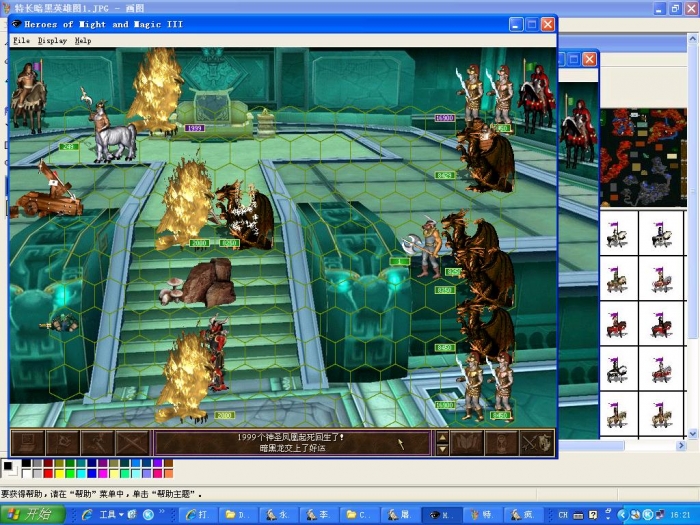Open the Windows 开始 Start button
This screenshot has height=525, width=700.
click(x=33, y=514)
